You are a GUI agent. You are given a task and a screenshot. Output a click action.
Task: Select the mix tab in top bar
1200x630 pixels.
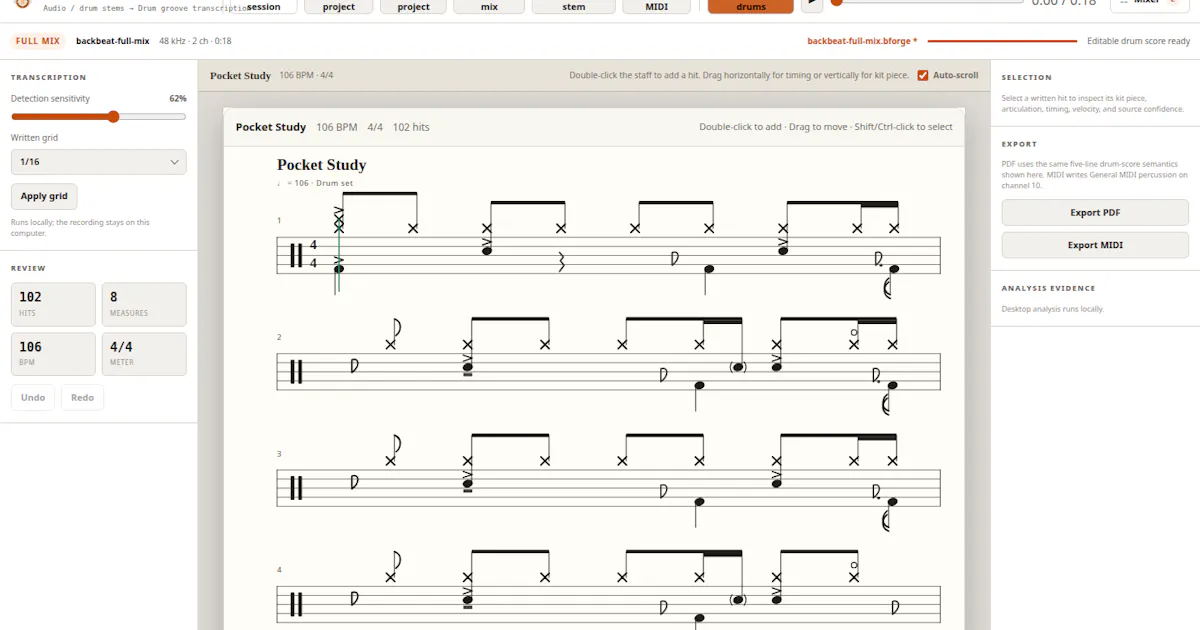(489, 6)
